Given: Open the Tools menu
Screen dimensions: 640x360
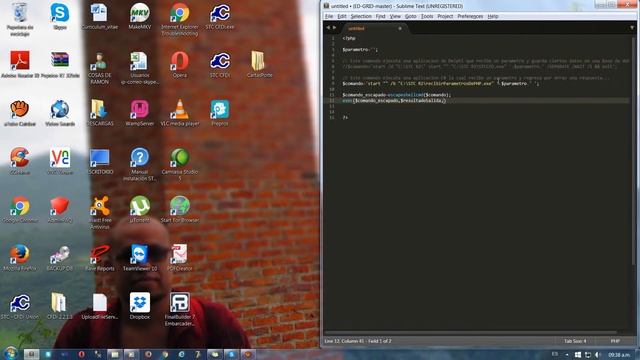Looking at the screenshot, I should click(427, 16).
